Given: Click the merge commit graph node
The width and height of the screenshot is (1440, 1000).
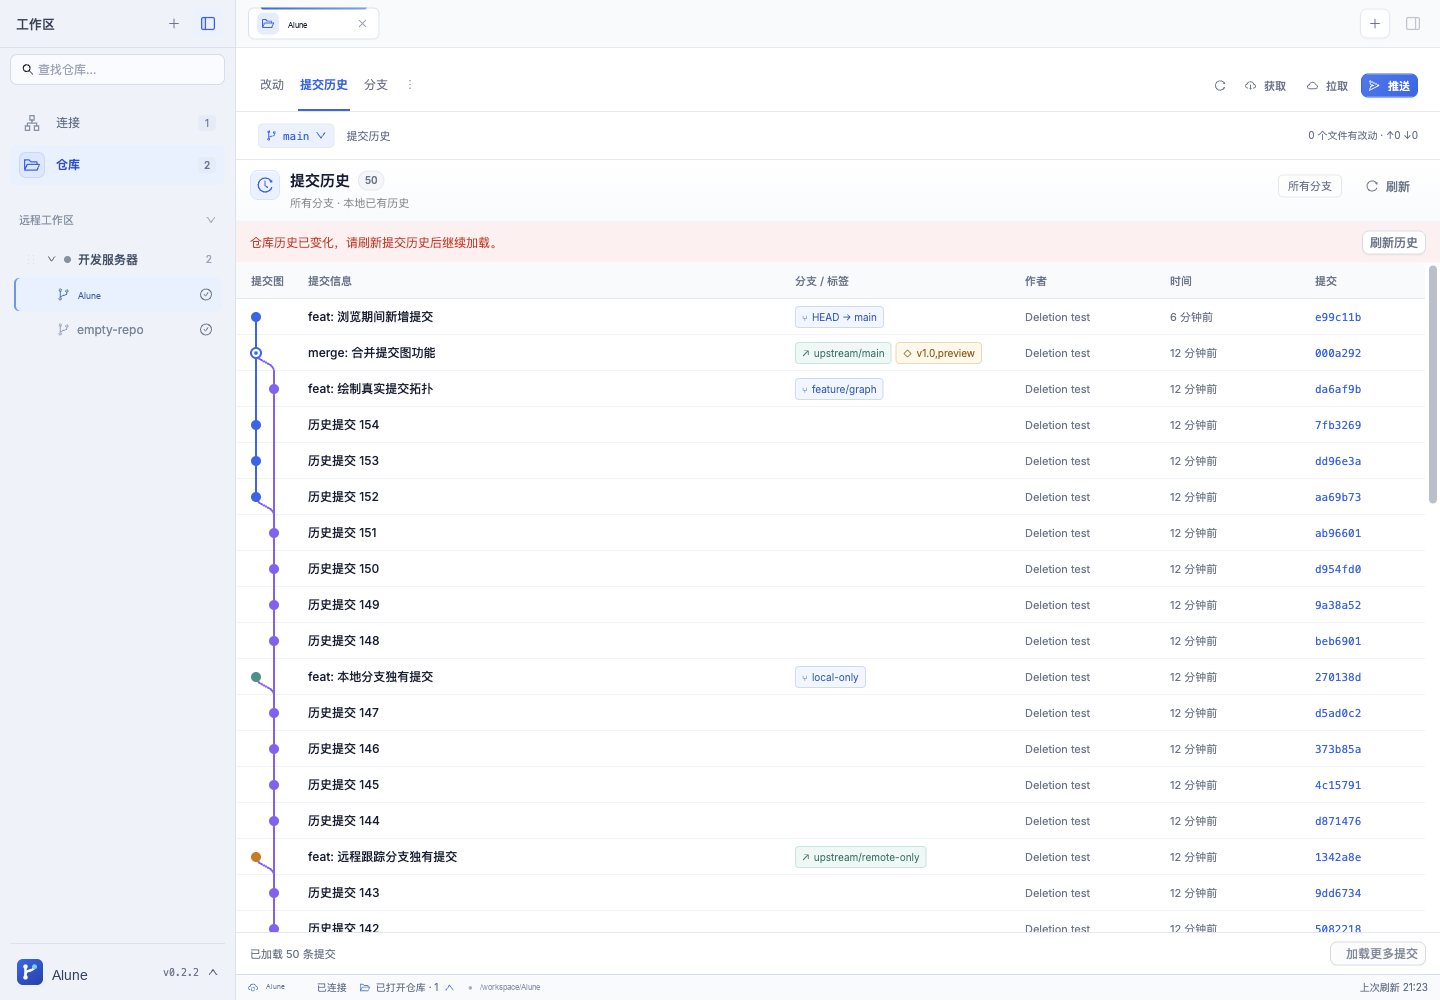Looking at the screenshot, I should click(256, 353).
